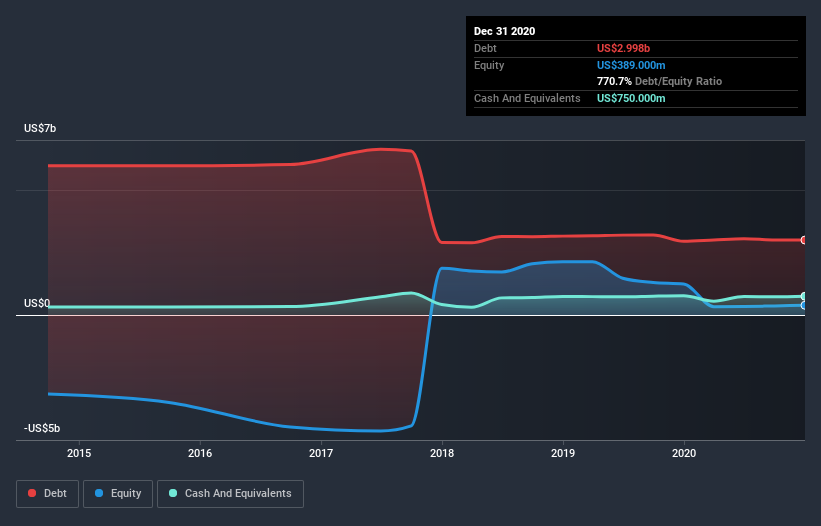Click the US$750.000m cash value
The height and width of the screenshot is (526, 821).
click(x=631, y=98)
